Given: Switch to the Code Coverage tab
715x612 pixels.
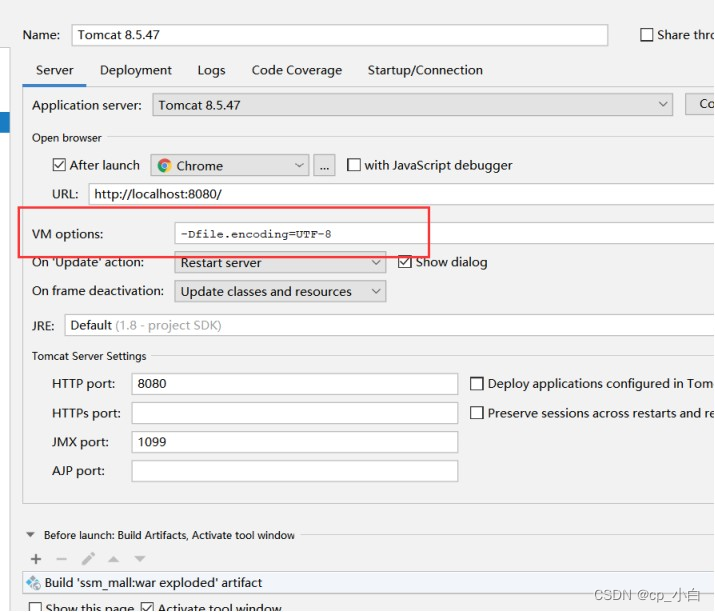Looking at the screenshot, I should 297,70.
